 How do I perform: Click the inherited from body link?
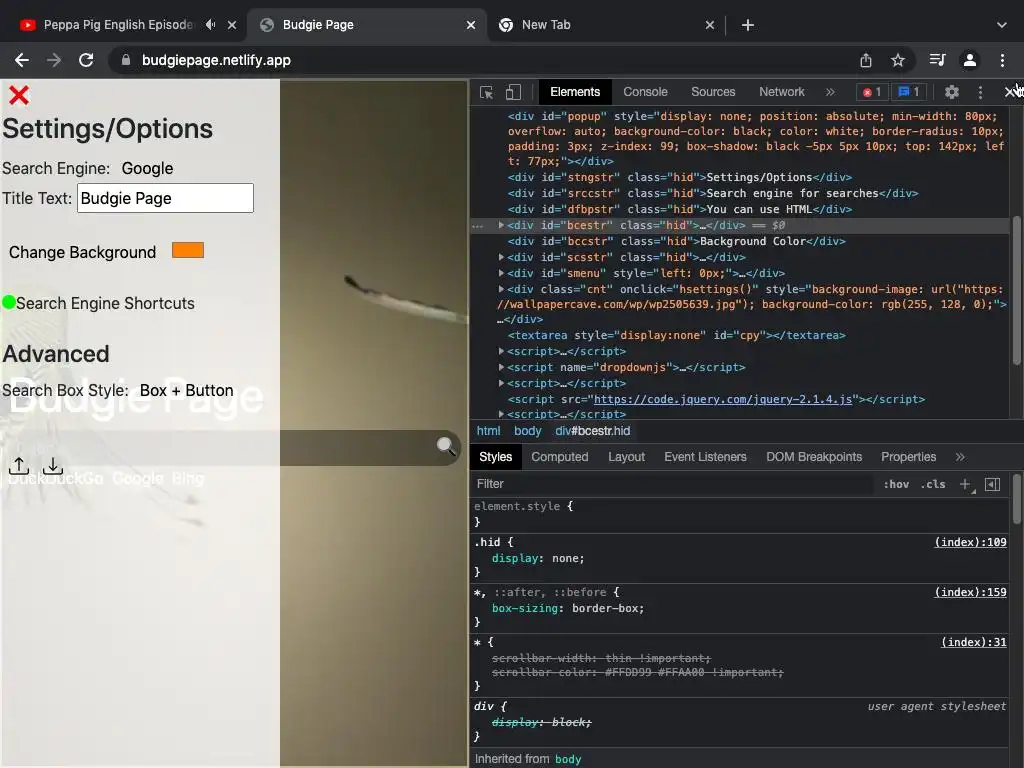point(568,759)
